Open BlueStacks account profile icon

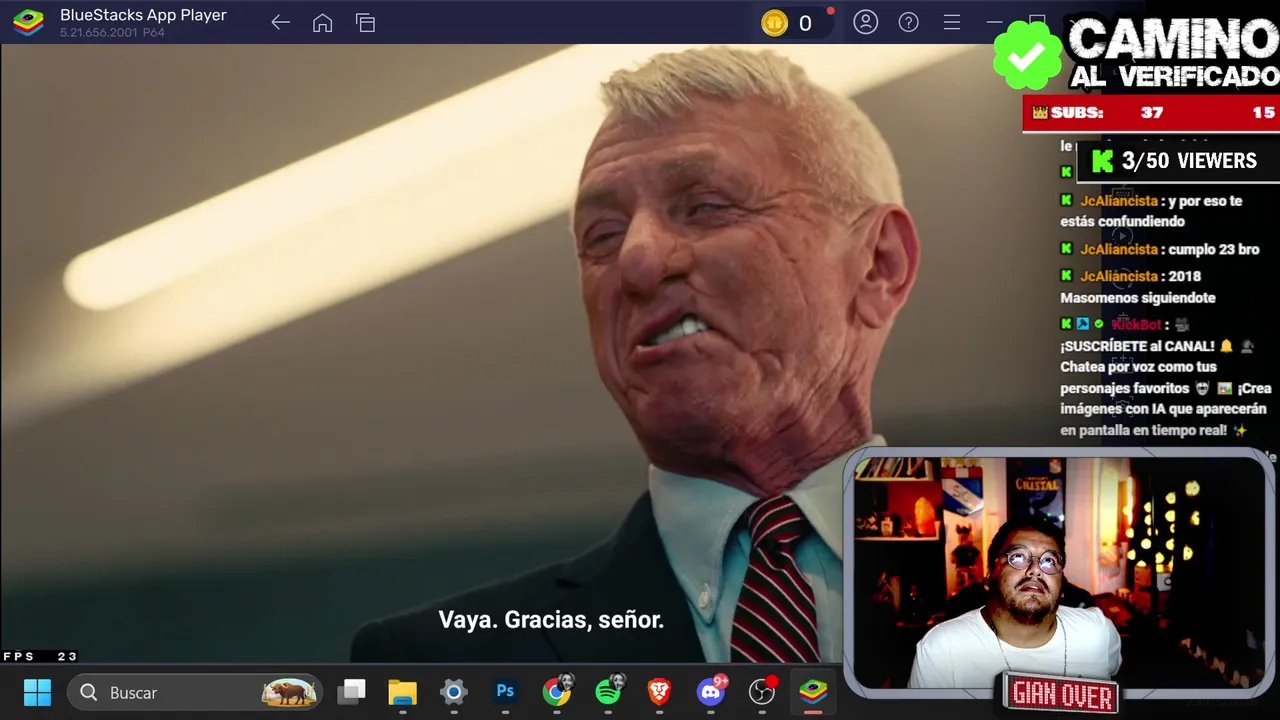coord(865,22)
